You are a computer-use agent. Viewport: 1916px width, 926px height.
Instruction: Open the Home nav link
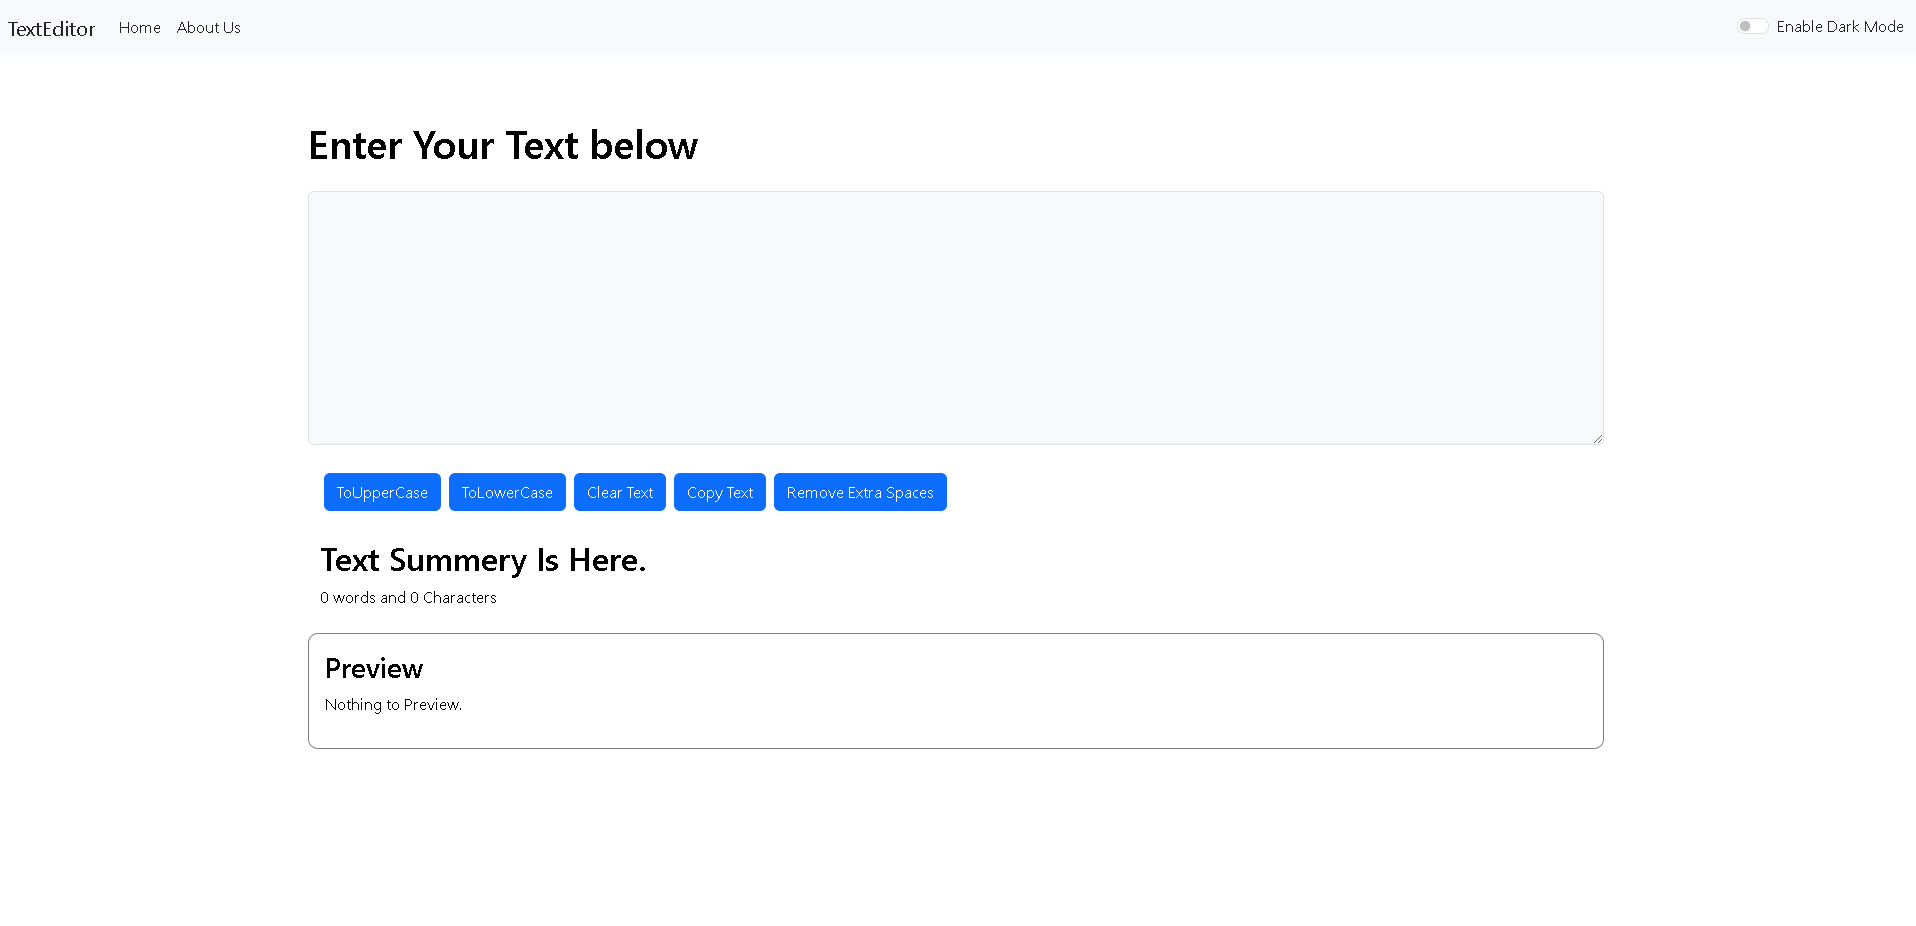click(139, 28)
